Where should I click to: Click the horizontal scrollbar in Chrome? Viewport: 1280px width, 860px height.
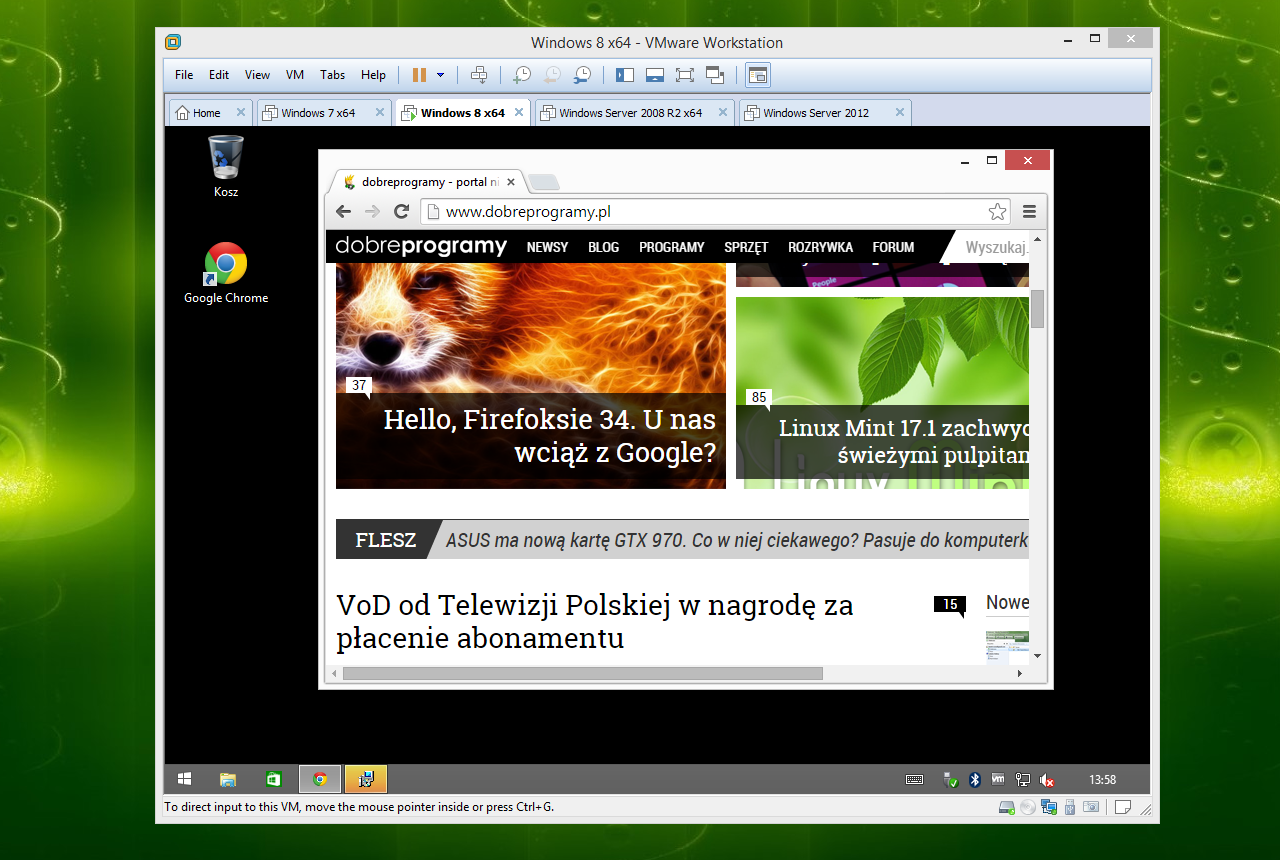coord(582,674)
